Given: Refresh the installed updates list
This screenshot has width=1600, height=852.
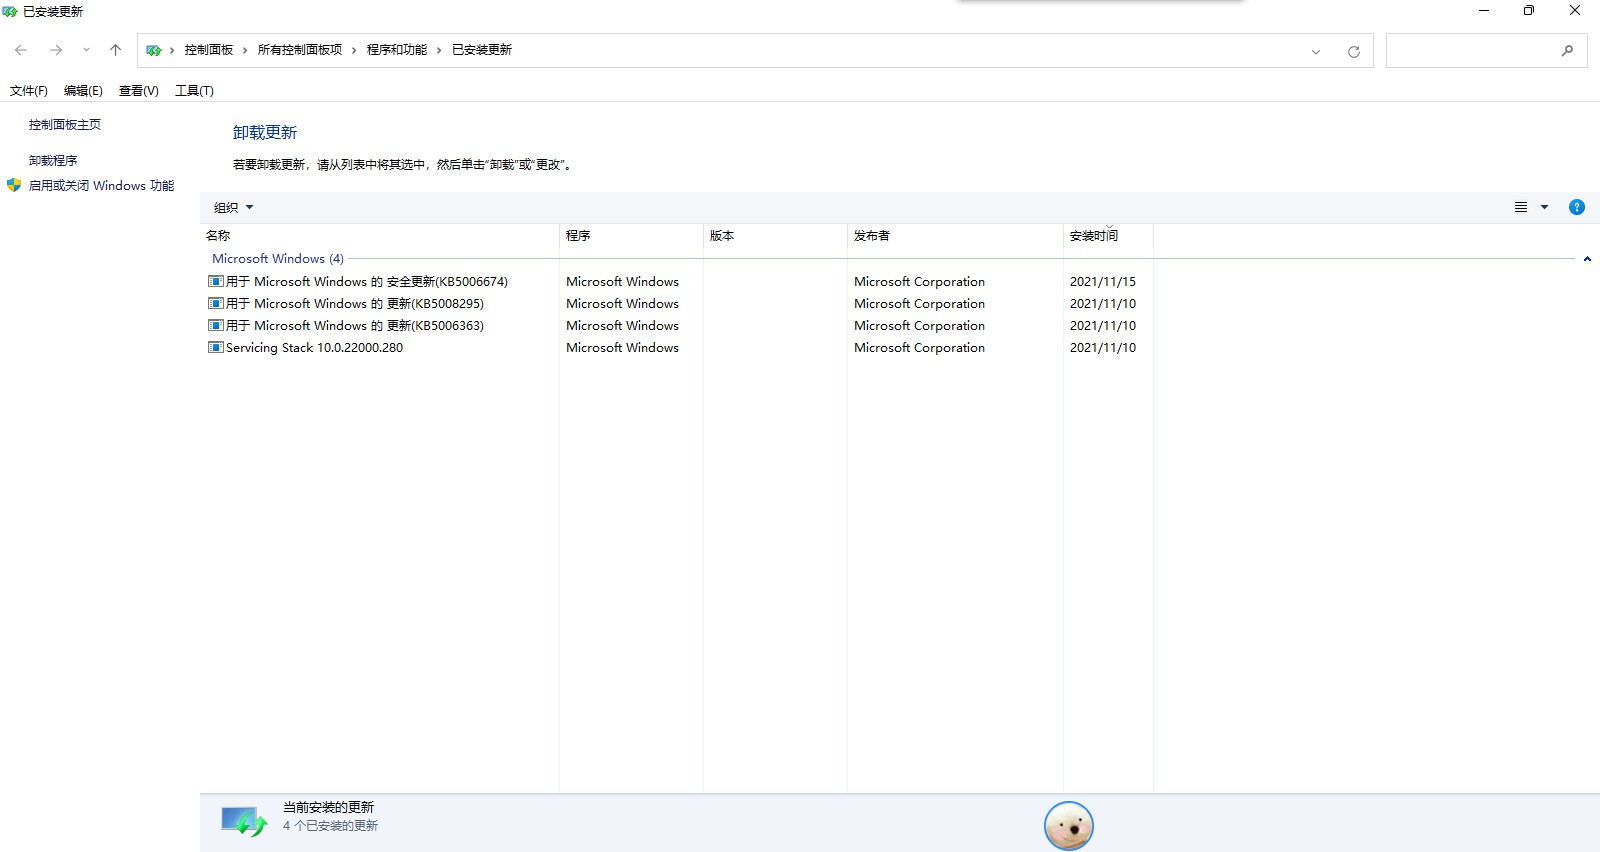Looking at the screenshot, I should (x=1353, y=51).
